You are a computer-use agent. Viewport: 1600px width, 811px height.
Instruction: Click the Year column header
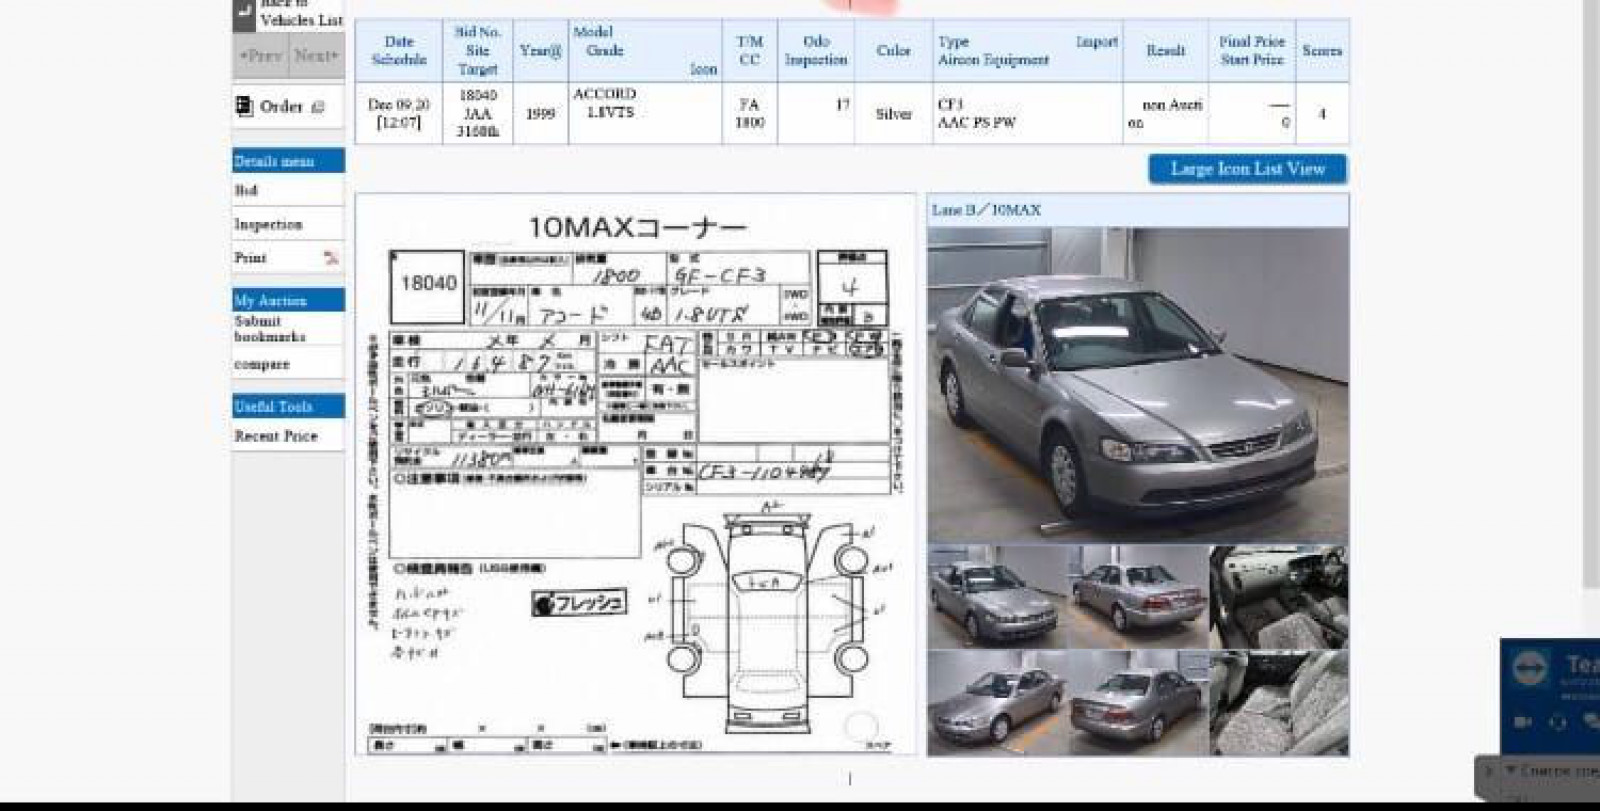click(x=540, y=51)
